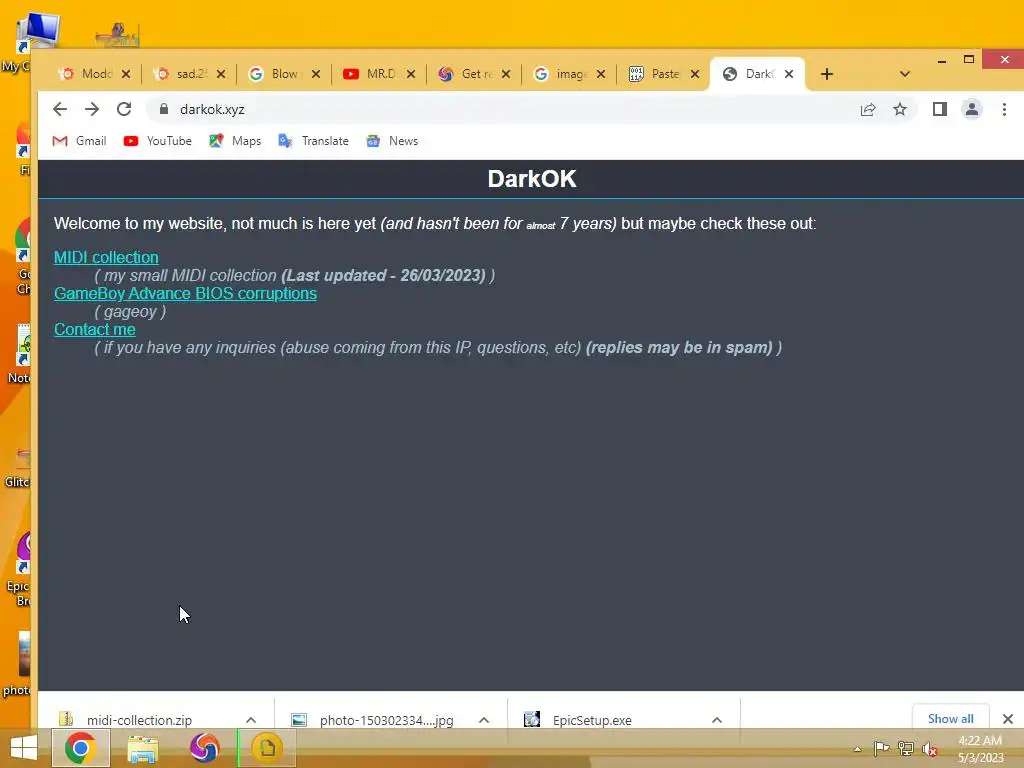This screenshot has height=768, width=1024.
Task: Open the Gmail bookmark
Action: 79,141
